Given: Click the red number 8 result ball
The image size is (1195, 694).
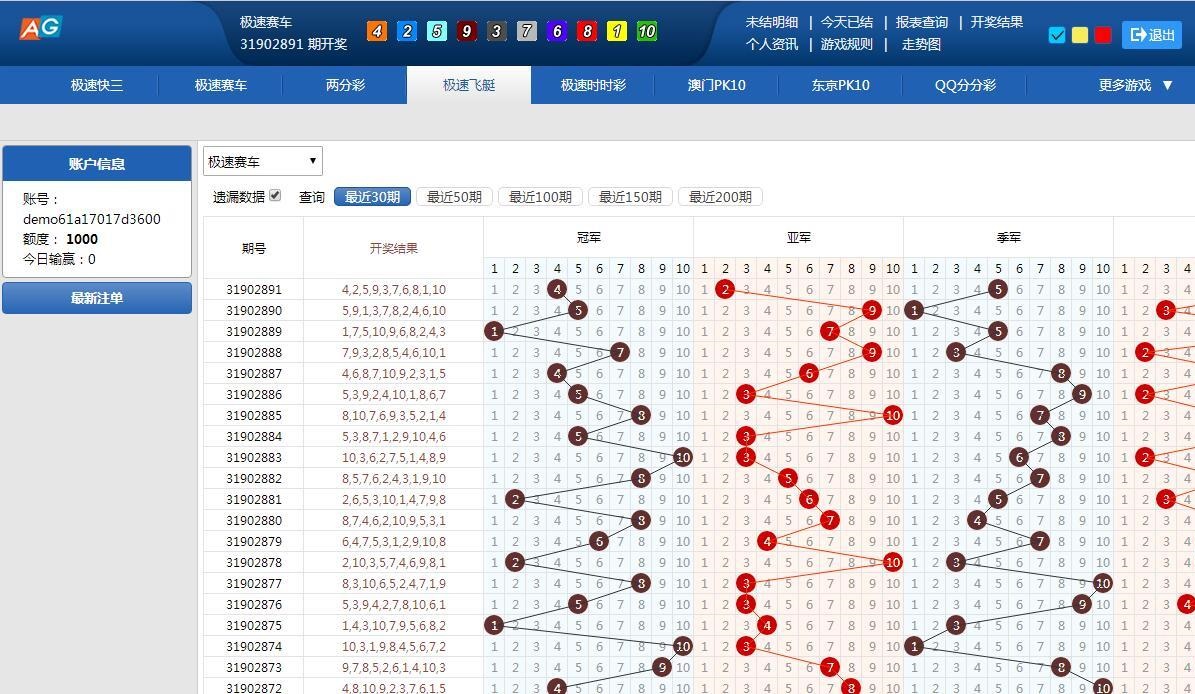Looking at the screenshot, I should 587,32.
